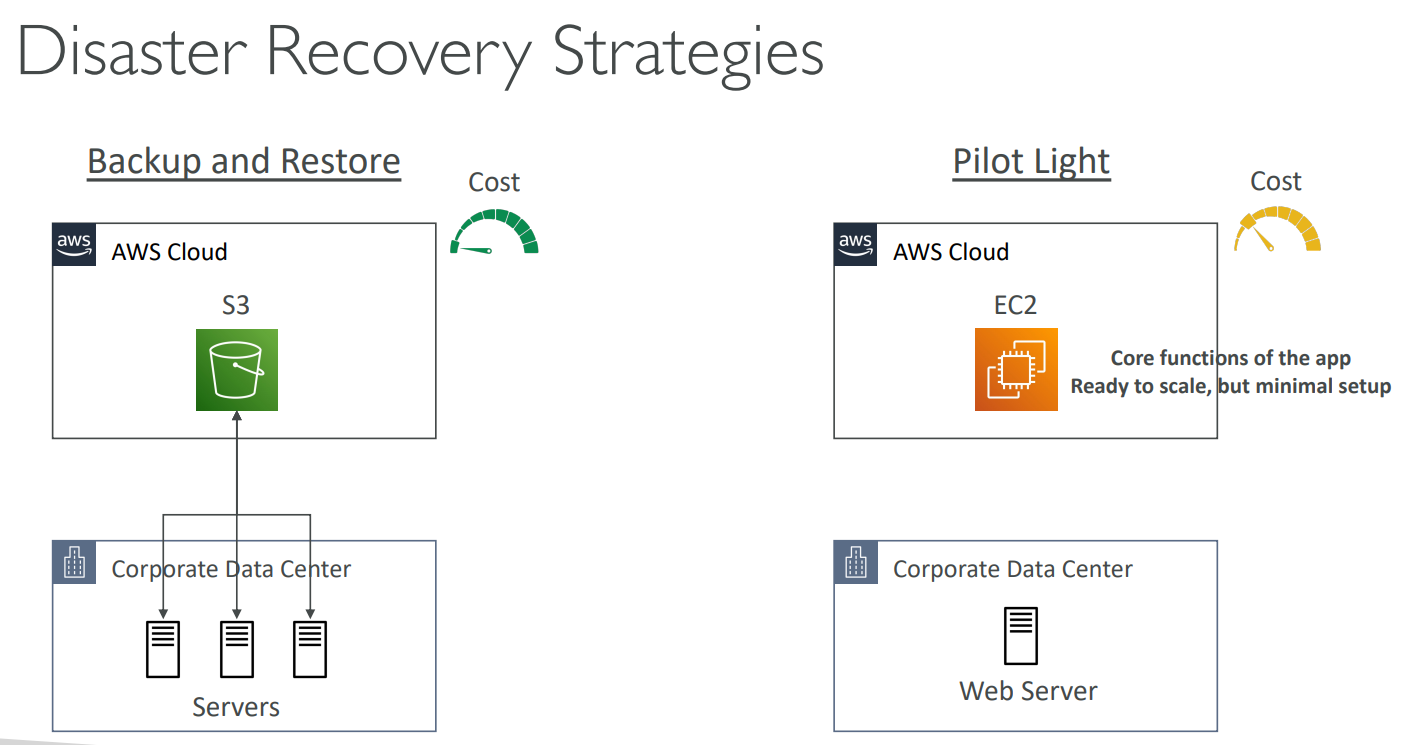Click the AWS logo in Pilot Light box
This screenshot has height=745, width=1401.
tap(855, 244)
